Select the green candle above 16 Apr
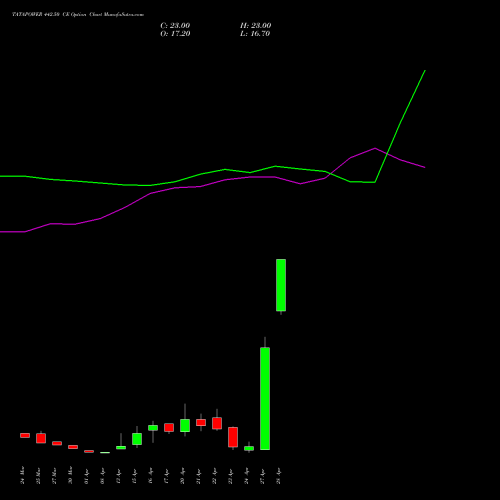 pos(153,428)
